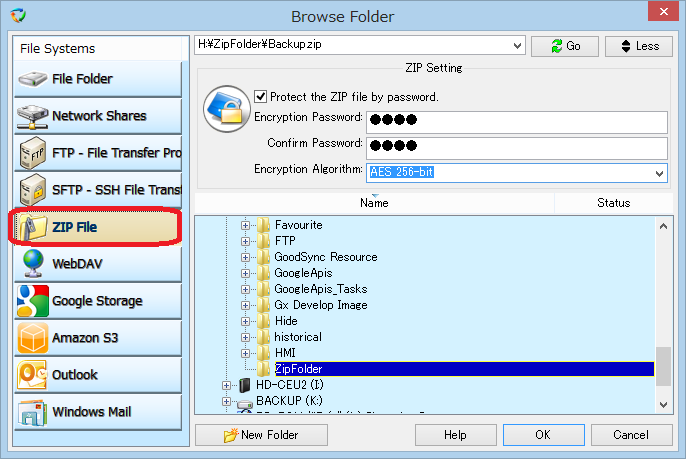Cancel the Browse Folder dialog
Viewport: 686px width, 459px height.
pyautogui.click(x=631, y=435)
